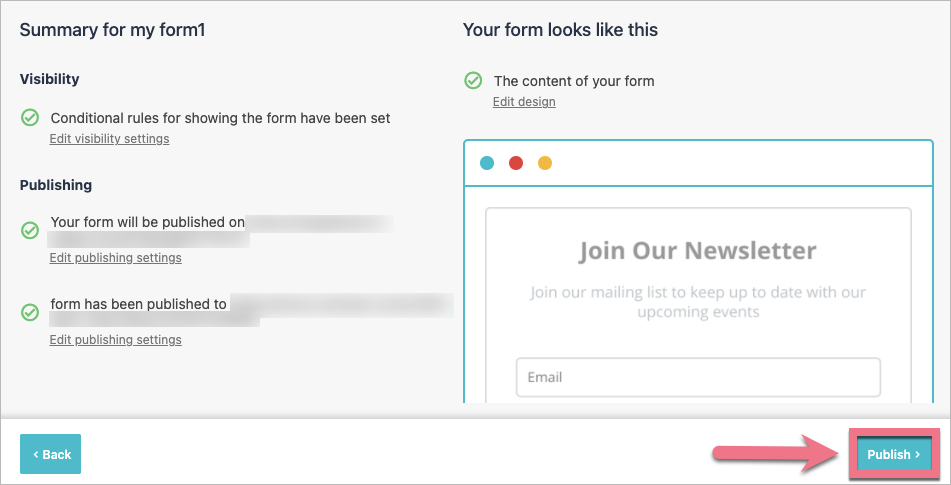
Task: Click the blue dot in preview window
Action: click(x=487, y=163)
